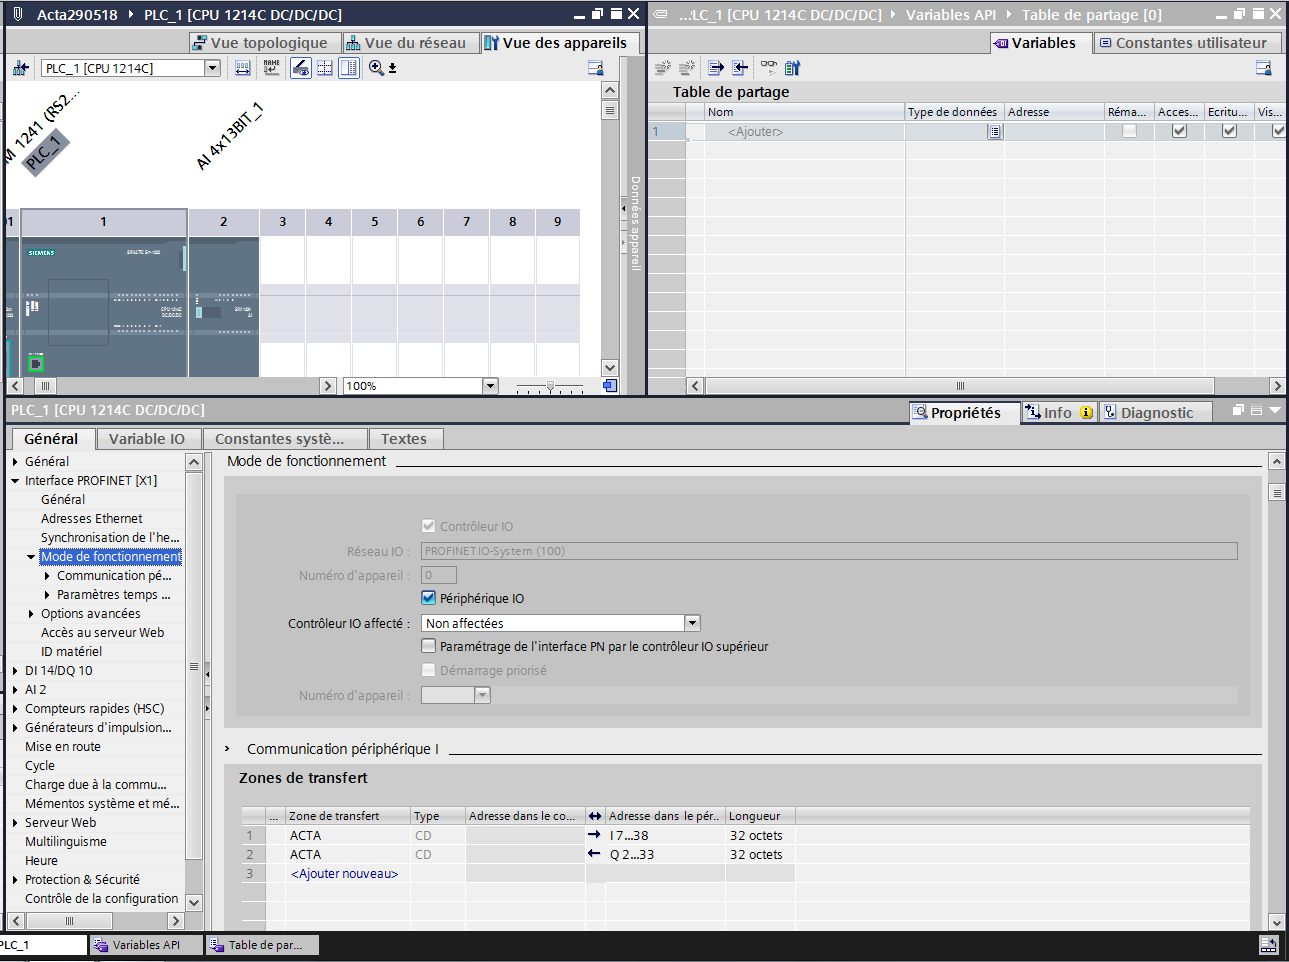Click the export icon in the Variables toolbar
This screenshot has height=962, width=1289.
pos(716,68)
